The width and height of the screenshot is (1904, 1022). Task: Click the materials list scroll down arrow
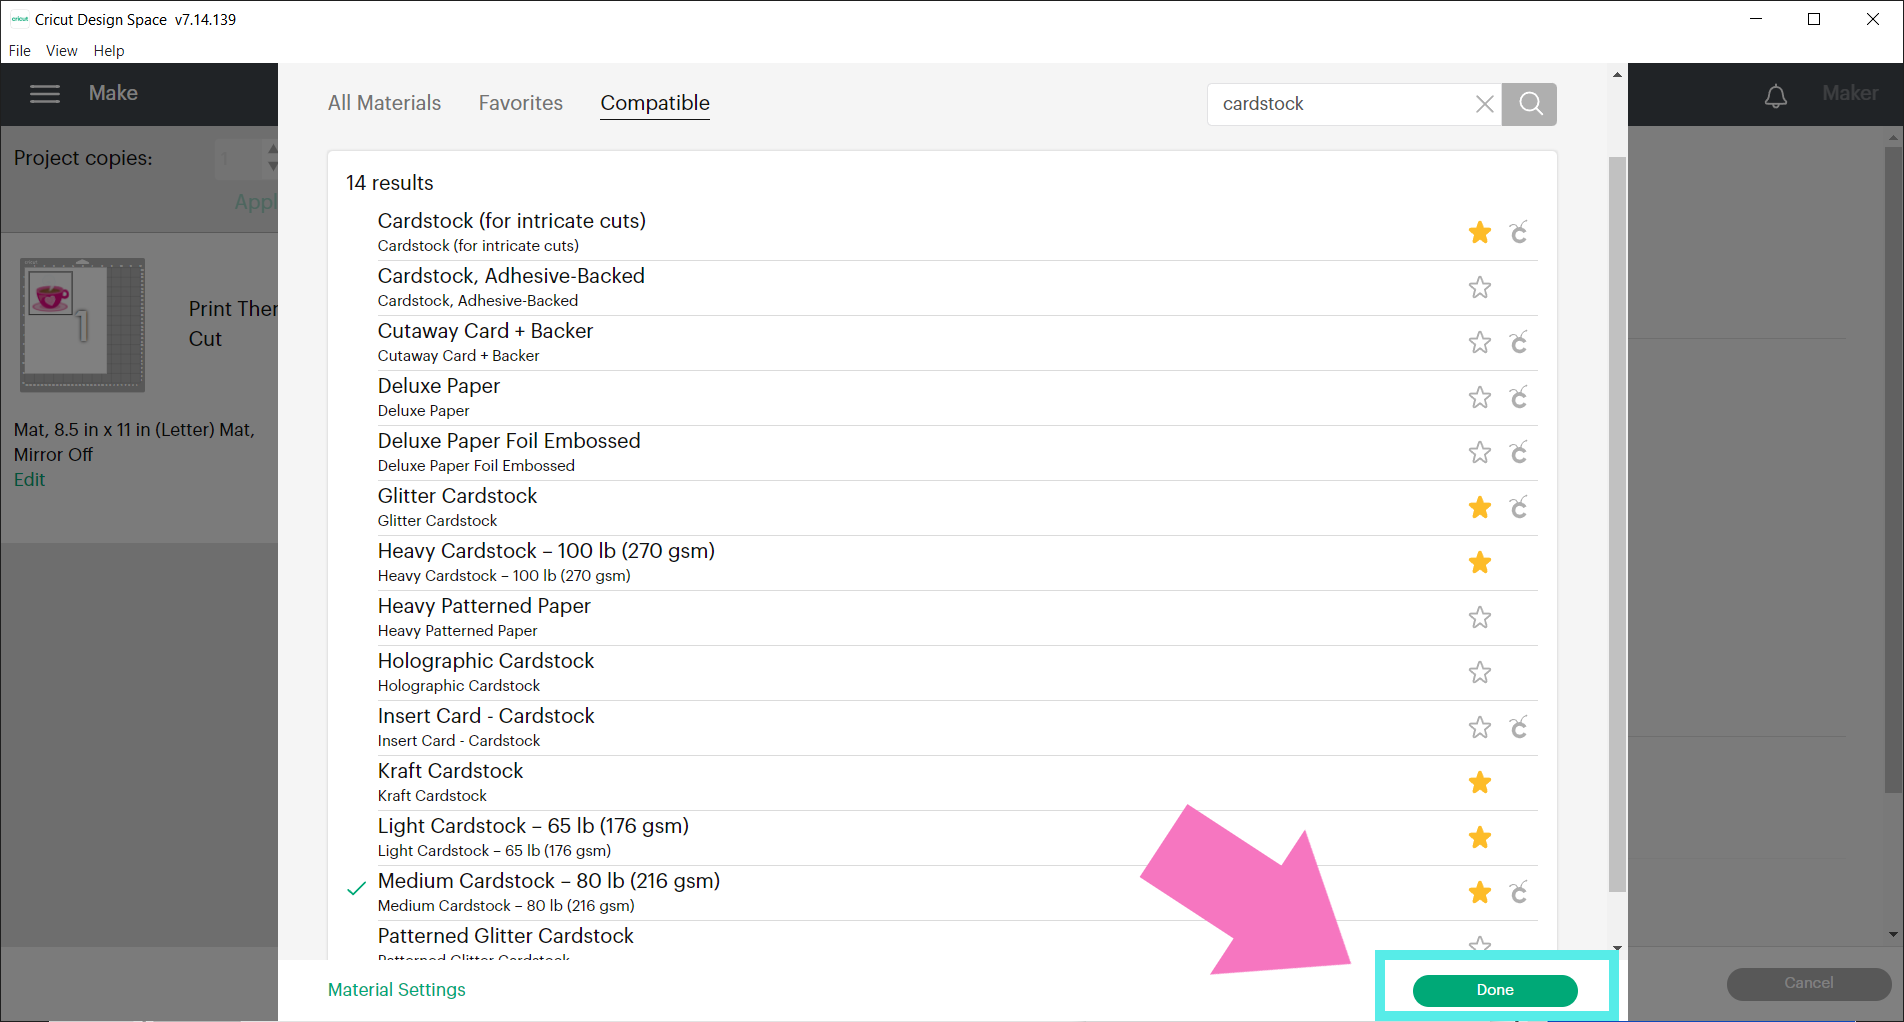coord(1617,947)
